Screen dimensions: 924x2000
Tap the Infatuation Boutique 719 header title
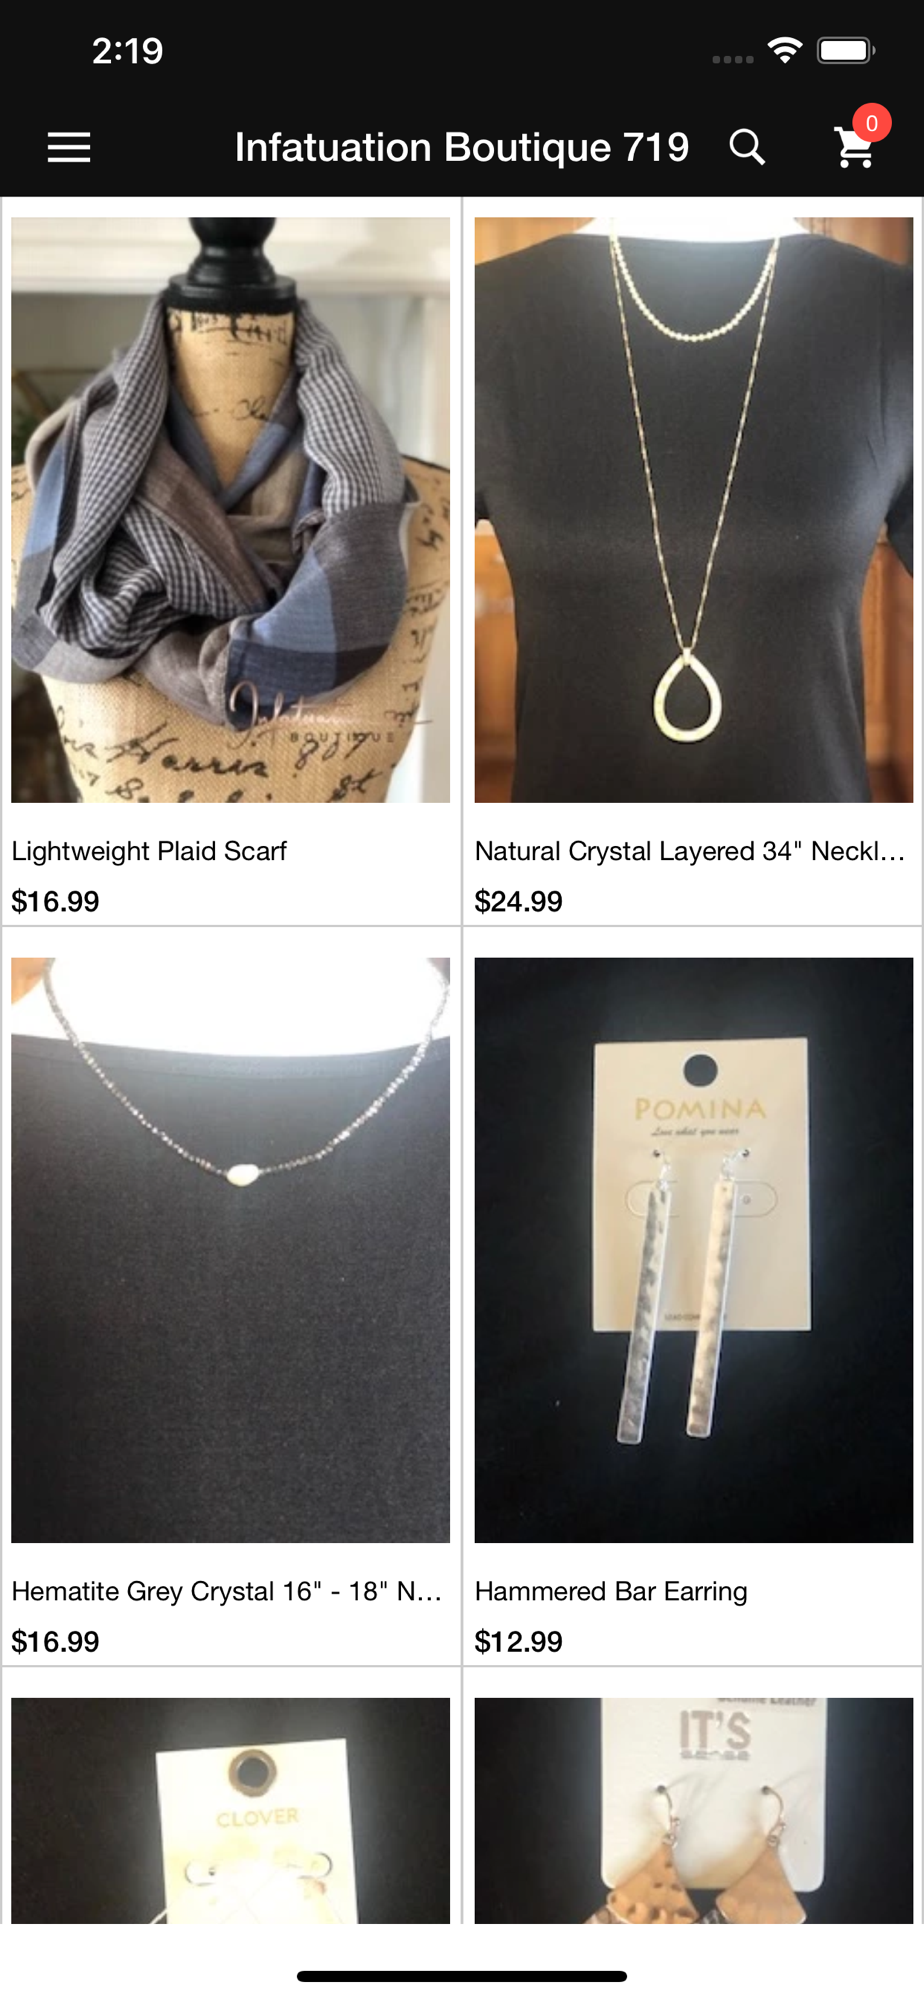click(x=462, y=148)
